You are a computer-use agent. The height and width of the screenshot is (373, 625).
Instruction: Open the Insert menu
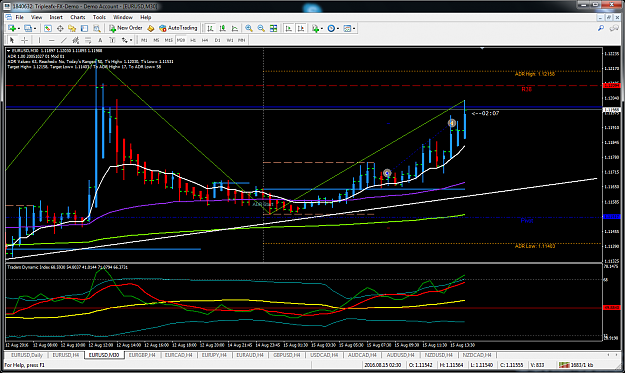click(x=56, y=17)
